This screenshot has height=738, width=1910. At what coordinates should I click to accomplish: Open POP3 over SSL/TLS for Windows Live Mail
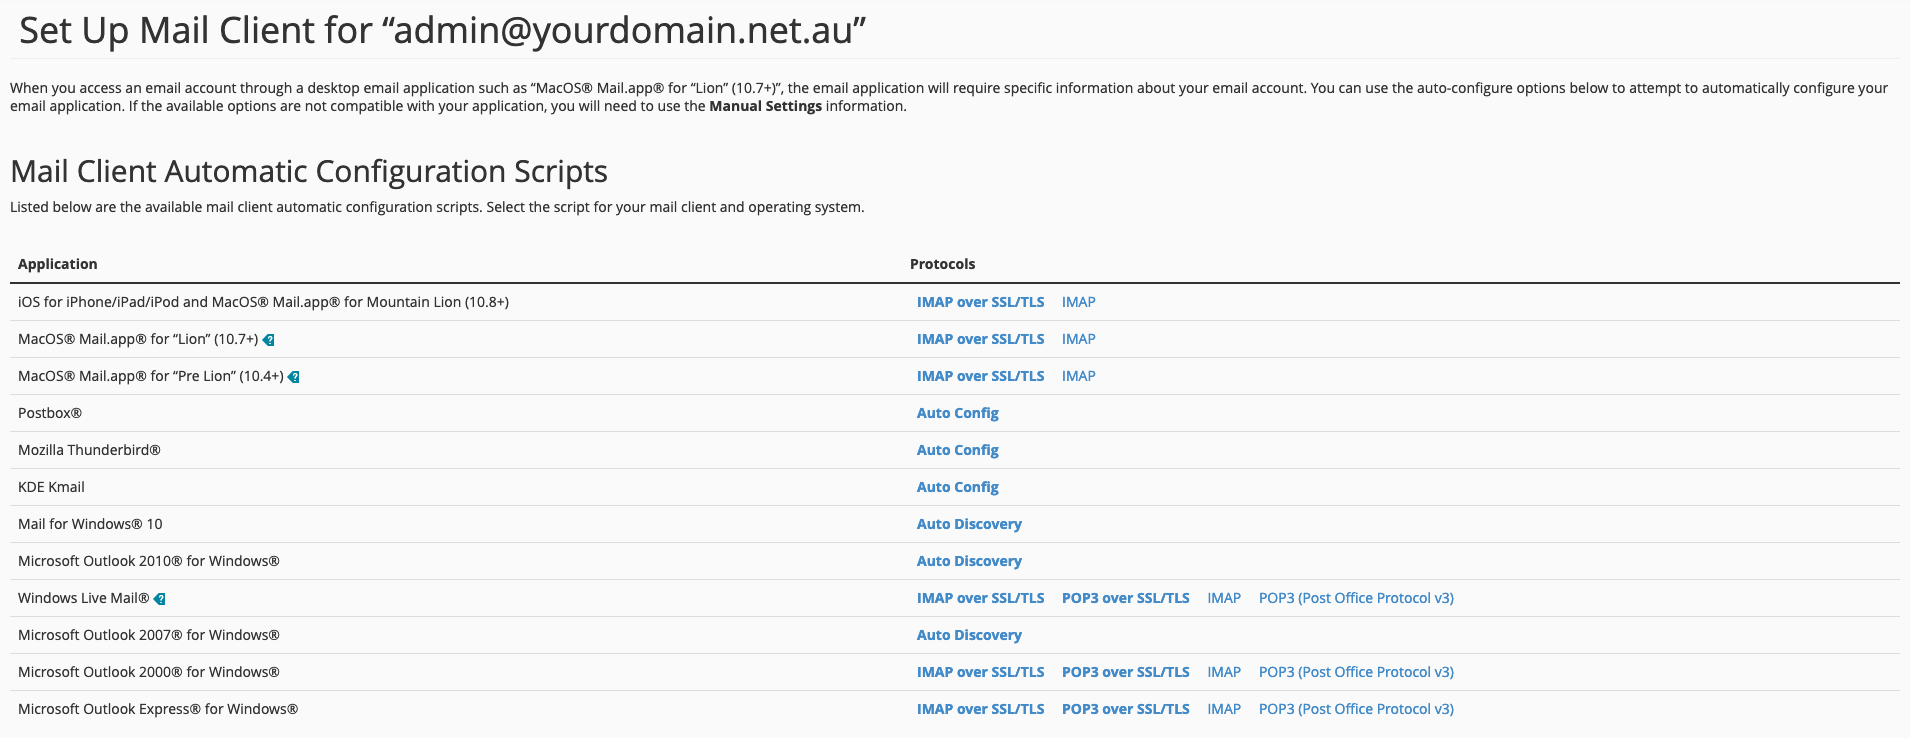(1125, 598)
